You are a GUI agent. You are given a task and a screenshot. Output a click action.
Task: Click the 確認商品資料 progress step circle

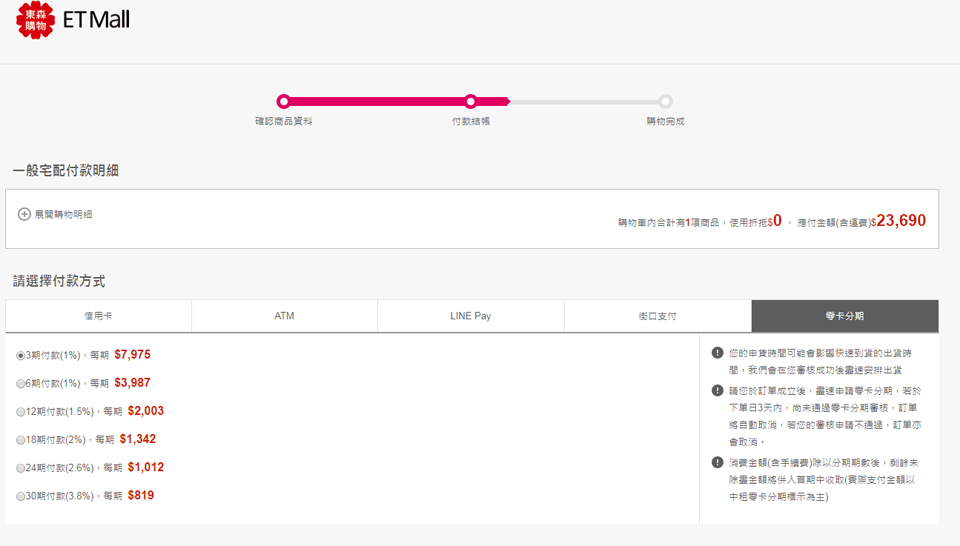pyautogui.click(x=284, y=101)
